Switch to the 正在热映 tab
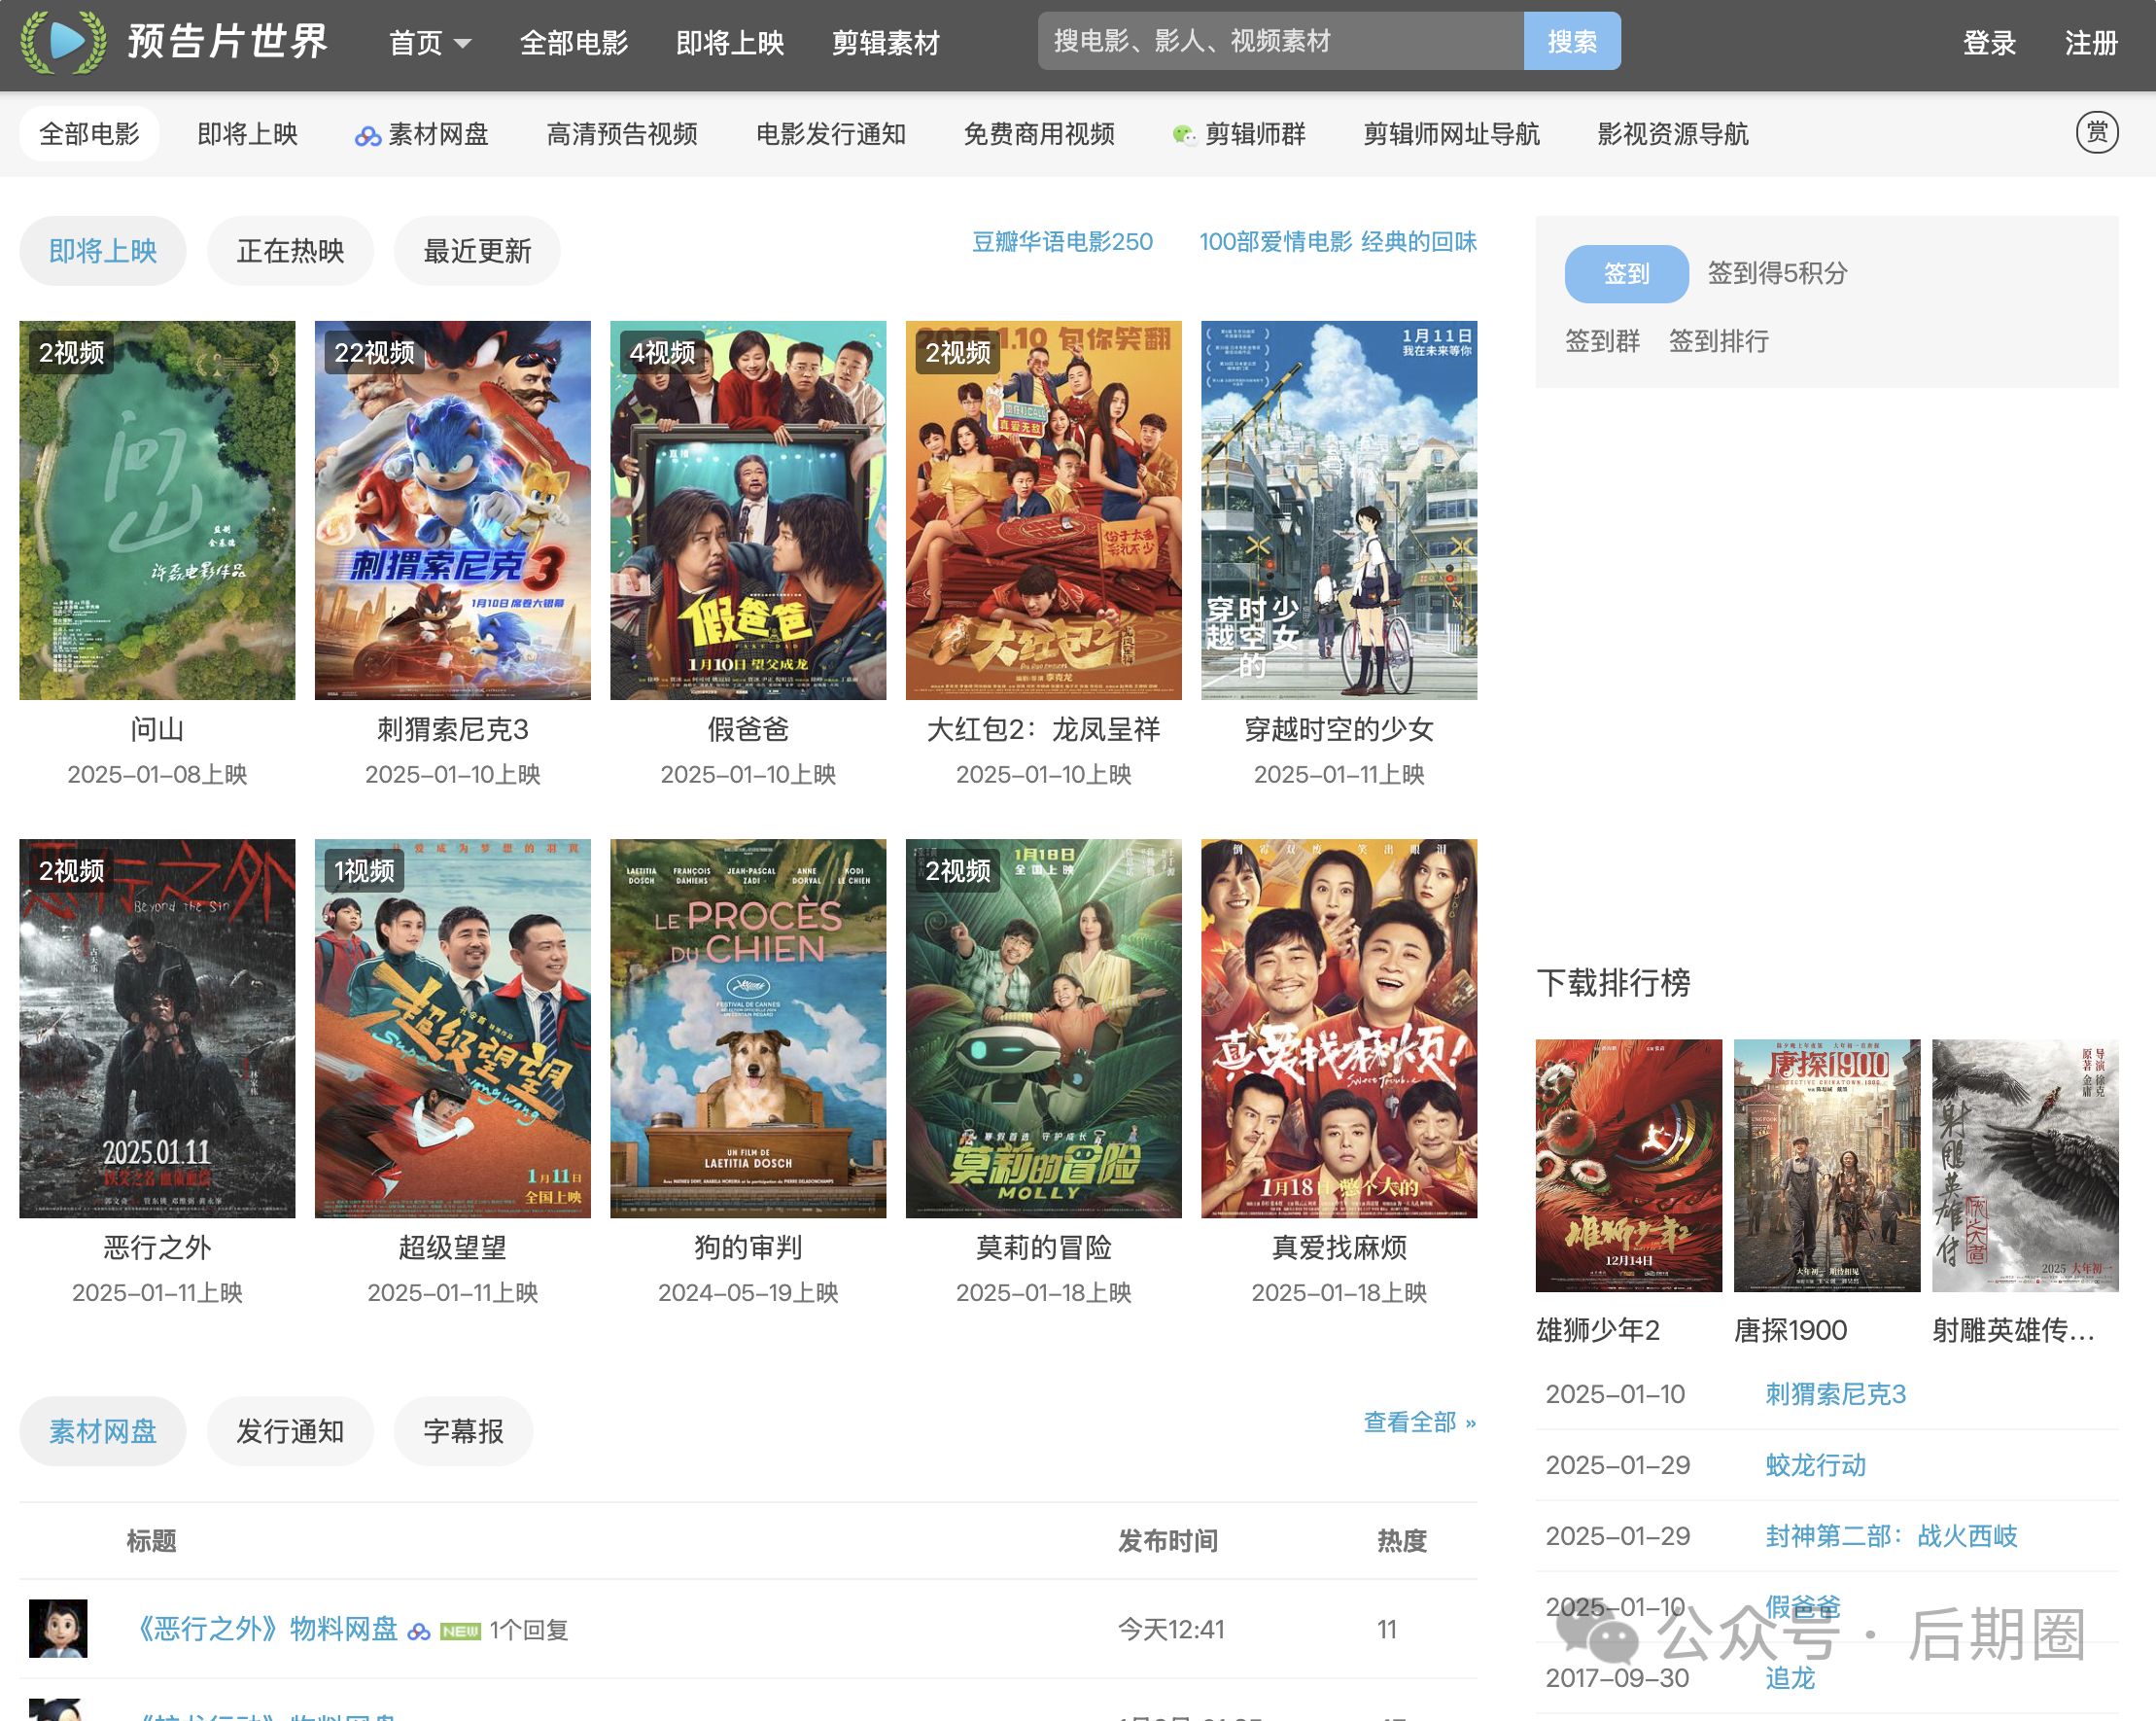The width and height of the screenshot is (2156, 1721). (290, 251)
